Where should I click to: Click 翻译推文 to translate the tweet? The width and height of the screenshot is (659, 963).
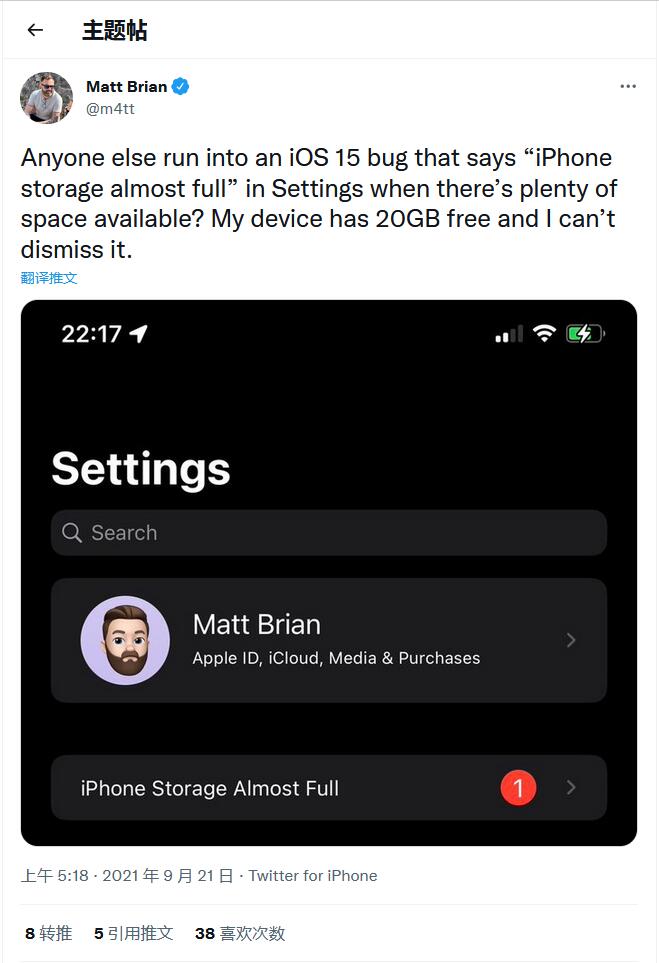(x=49, y=278)
